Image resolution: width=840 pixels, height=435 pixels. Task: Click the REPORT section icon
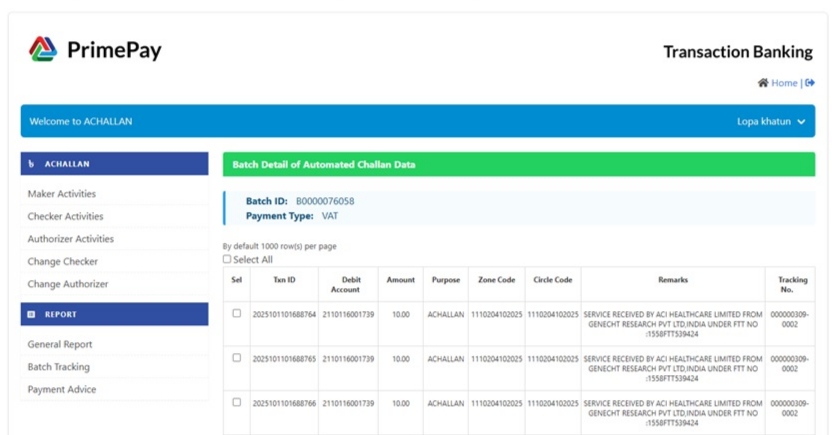pos(31,314)
